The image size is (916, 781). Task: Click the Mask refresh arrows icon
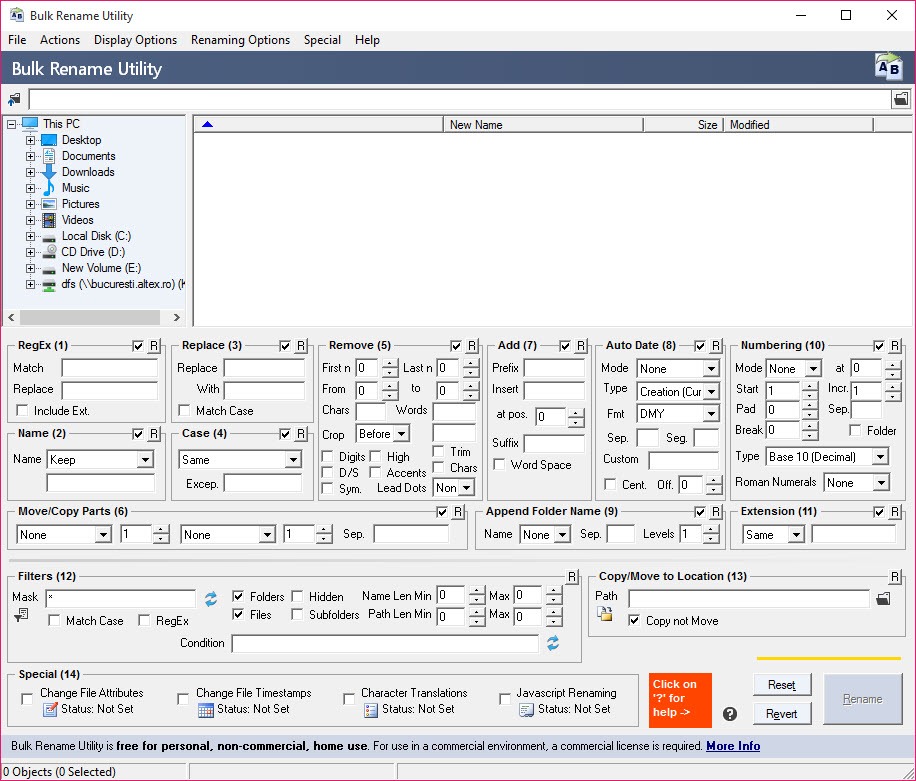(x=211, y=598)
